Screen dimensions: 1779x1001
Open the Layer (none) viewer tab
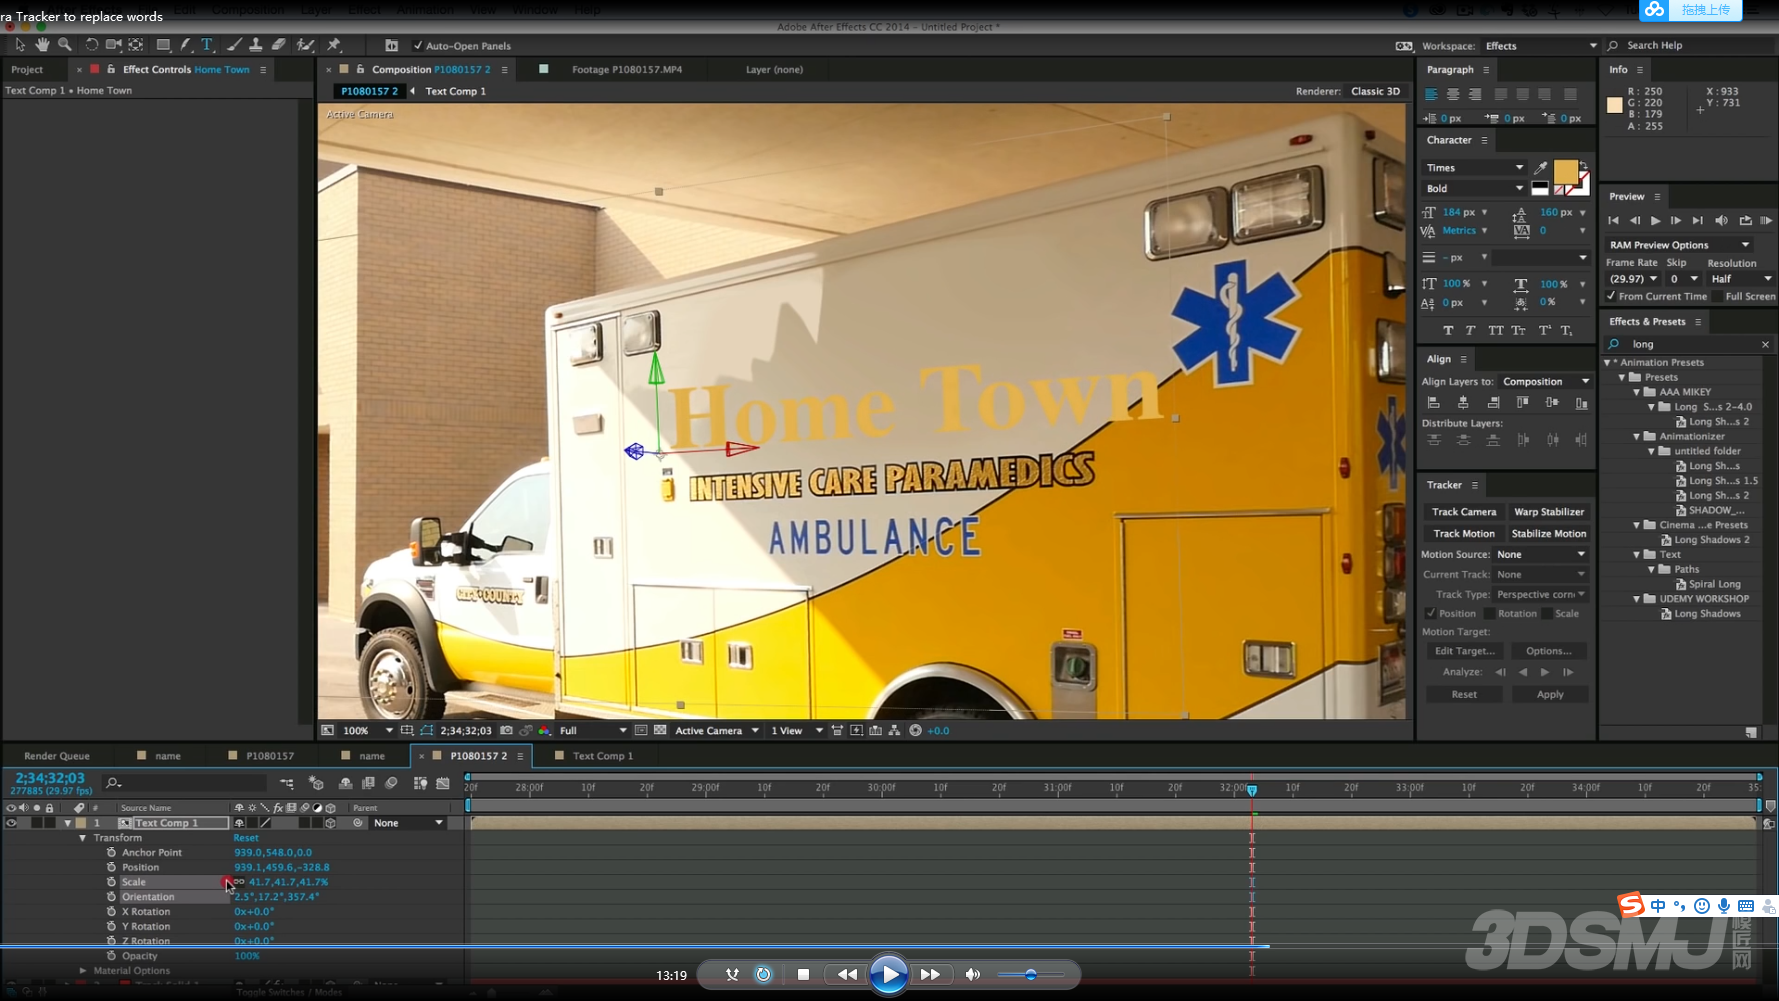(774, 70)
